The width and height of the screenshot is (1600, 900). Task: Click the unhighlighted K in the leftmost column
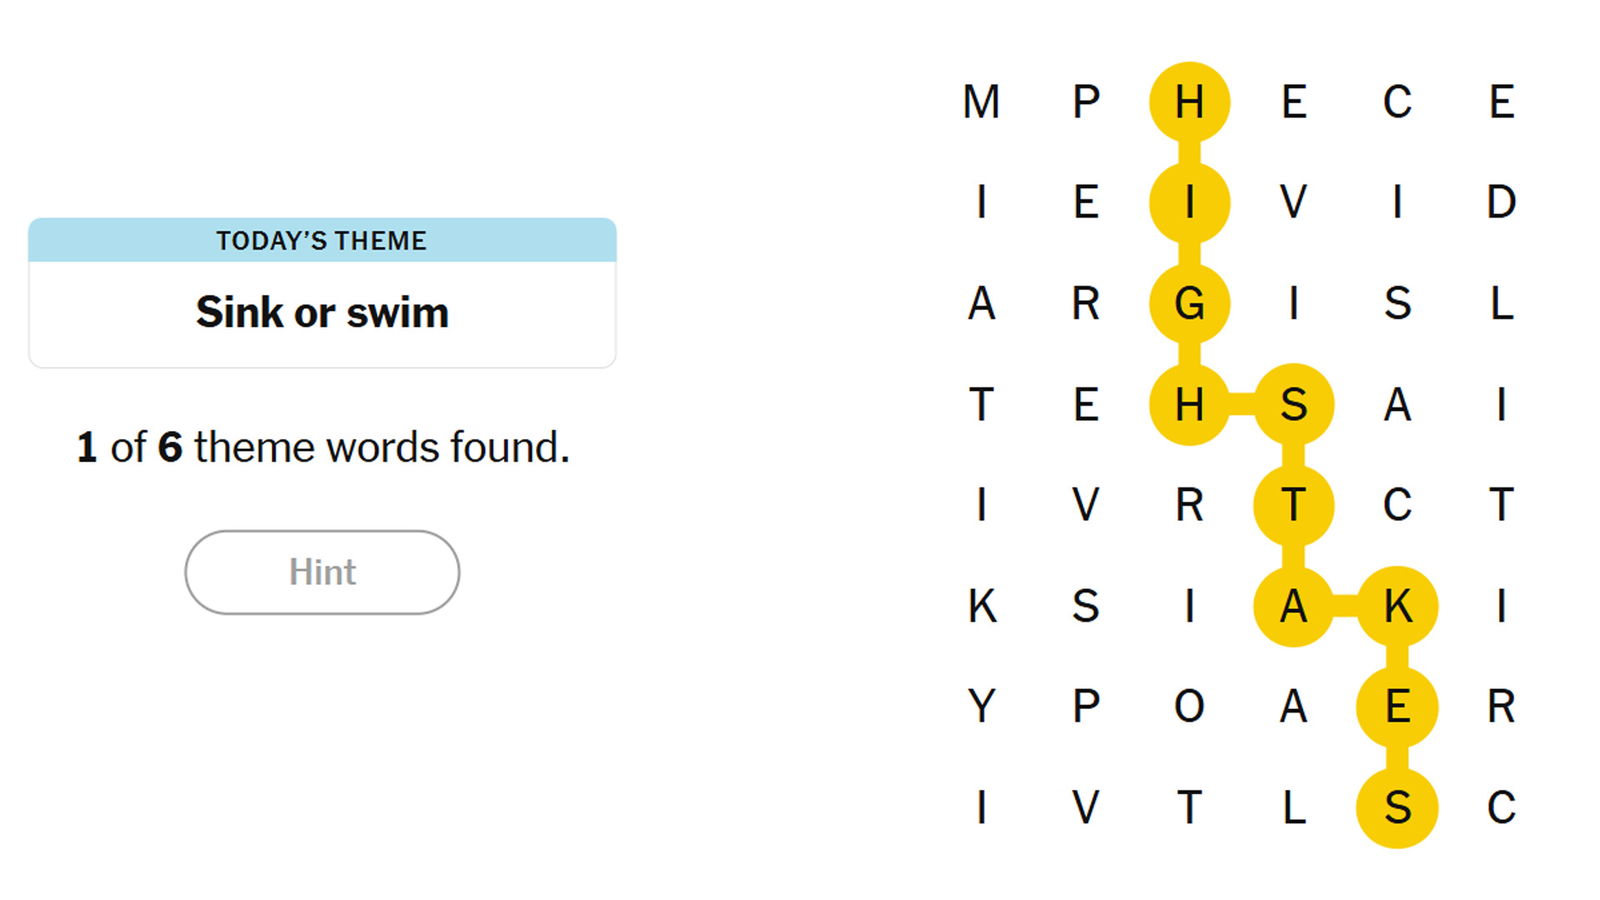pos(981,606)
